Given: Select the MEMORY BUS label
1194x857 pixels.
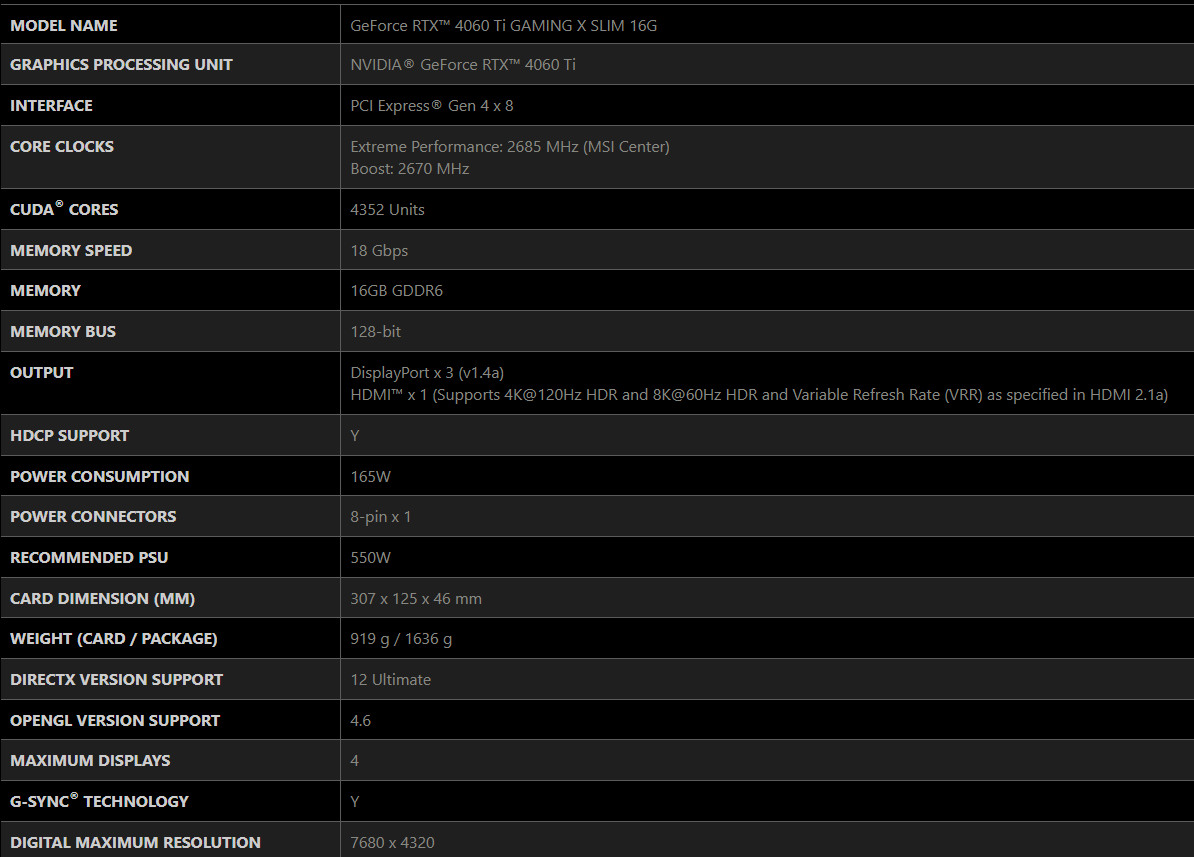Looking at the screenshot, I should point(63,332).
